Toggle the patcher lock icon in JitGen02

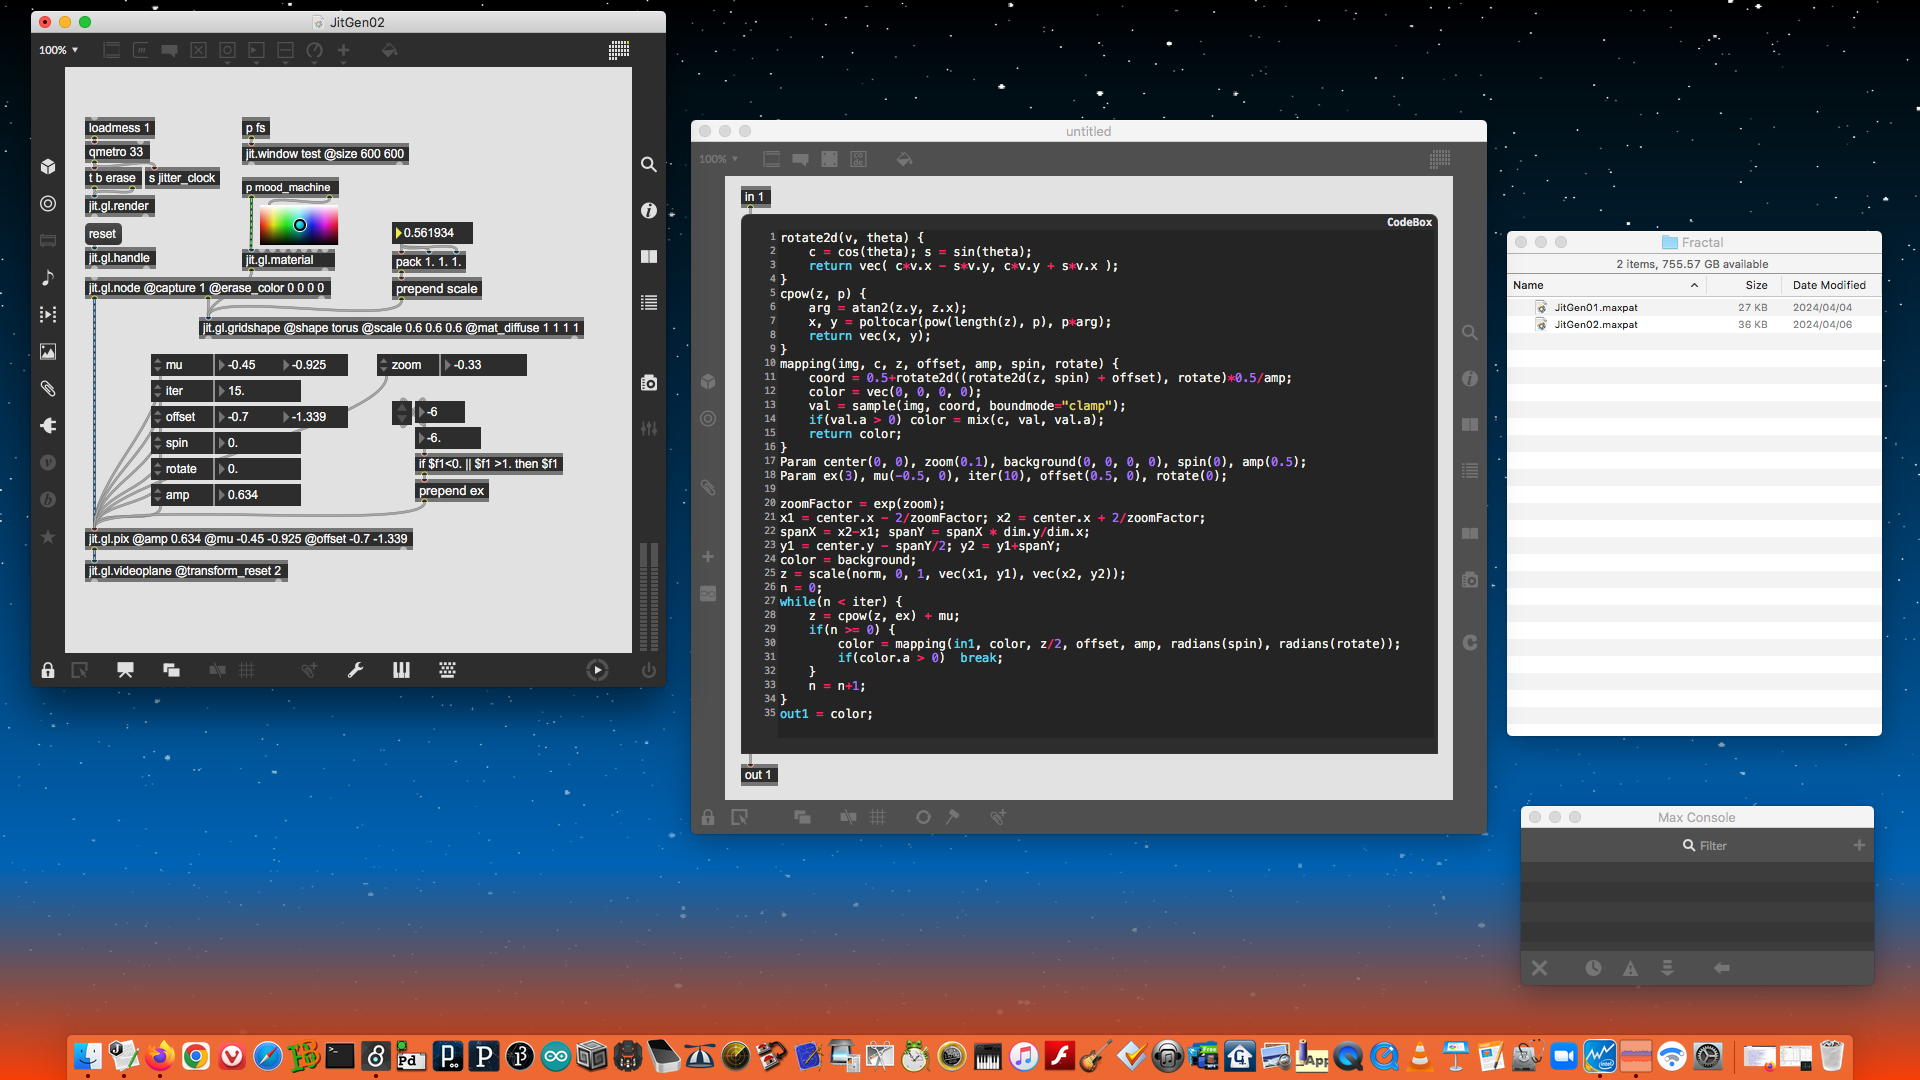(x=47, y=671)
